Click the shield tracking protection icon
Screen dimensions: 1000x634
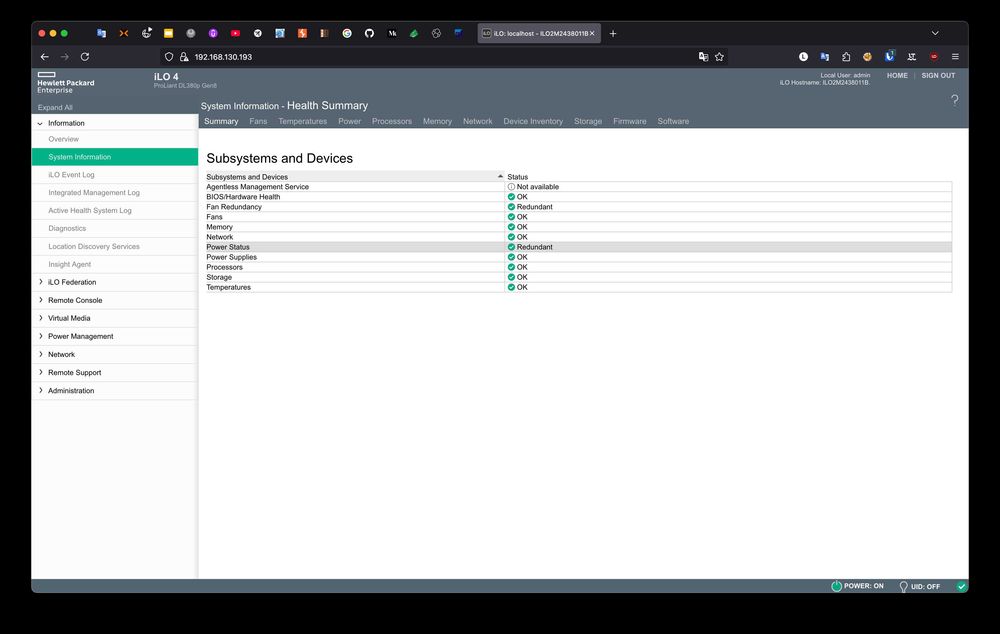[x=169, y=57]
